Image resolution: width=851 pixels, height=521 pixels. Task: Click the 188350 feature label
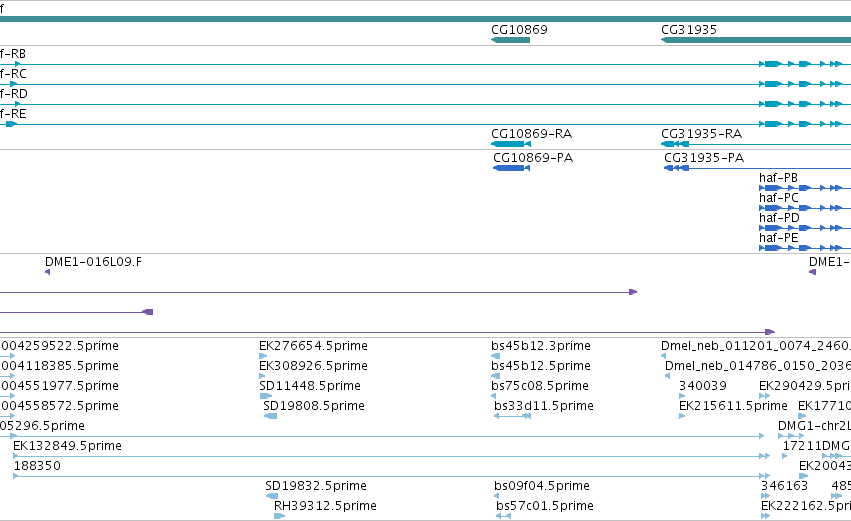[37, 466]
